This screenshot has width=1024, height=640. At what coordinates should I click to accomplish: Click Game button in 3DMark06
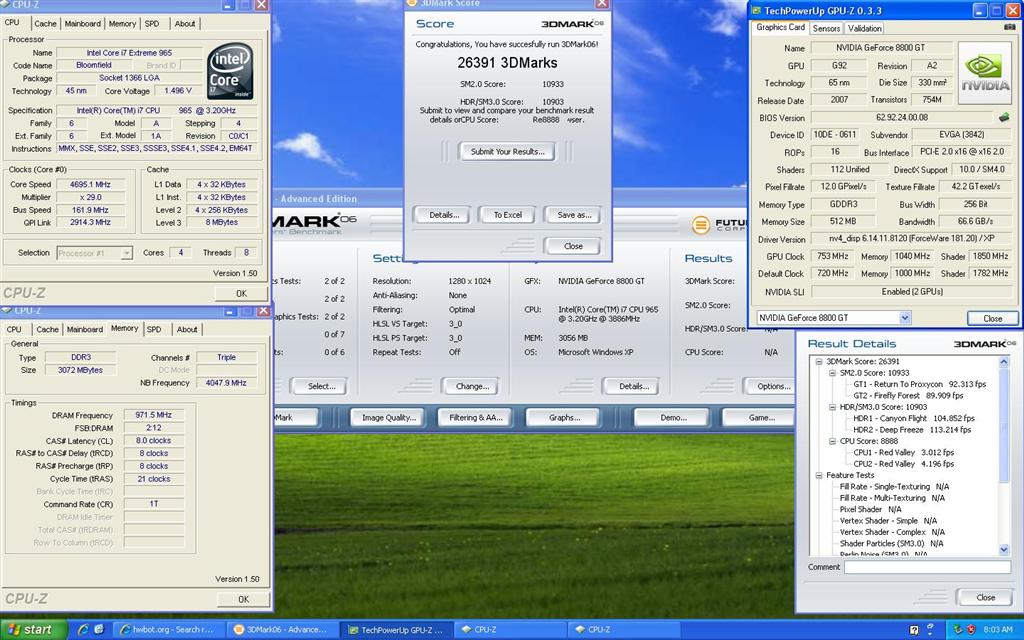pyautogui.click(x=761, y=418)
